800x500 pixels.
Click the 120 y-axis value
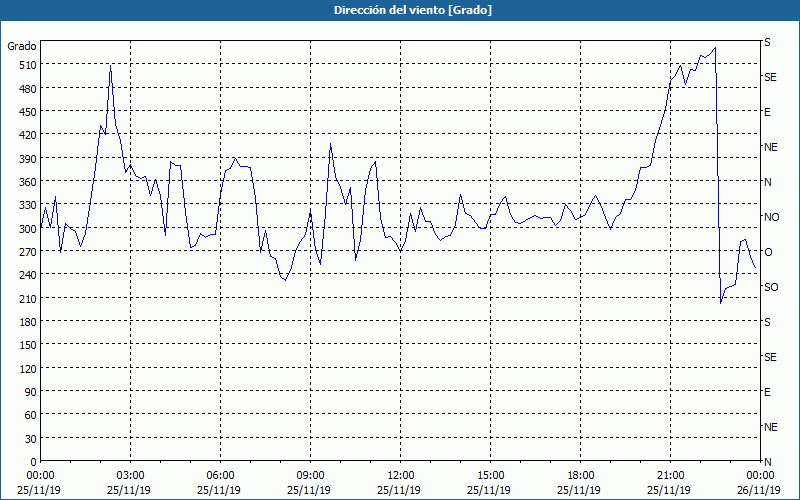click(x=28, y=369)
